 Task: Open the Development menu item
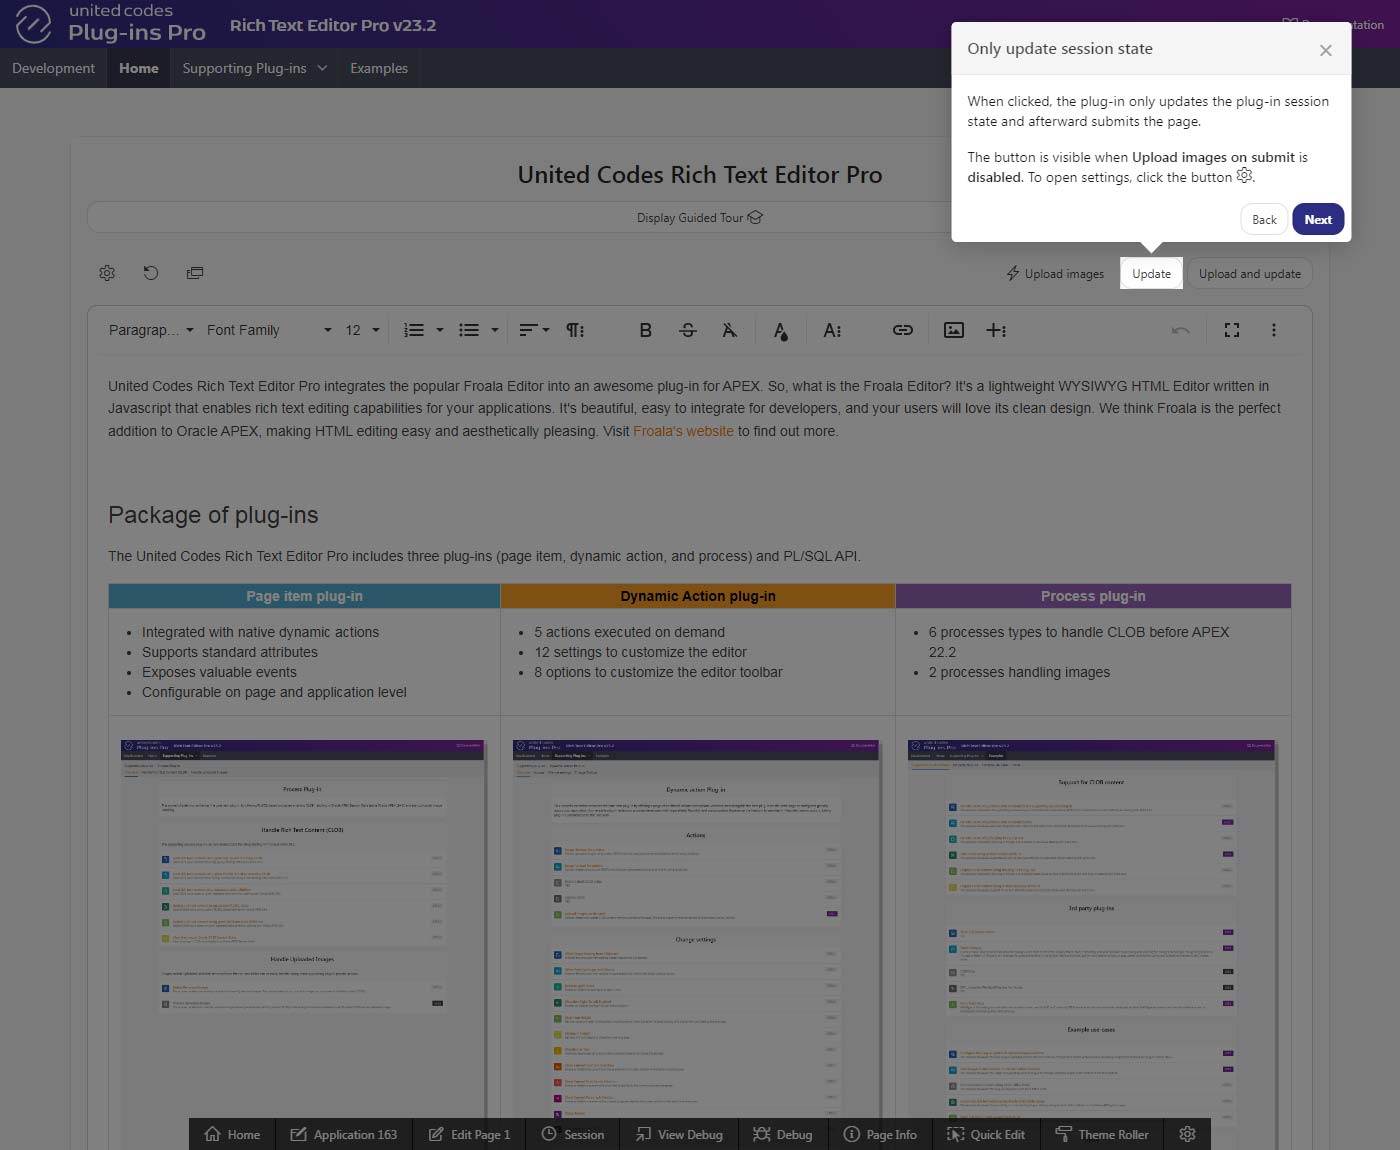click(53, 68)
